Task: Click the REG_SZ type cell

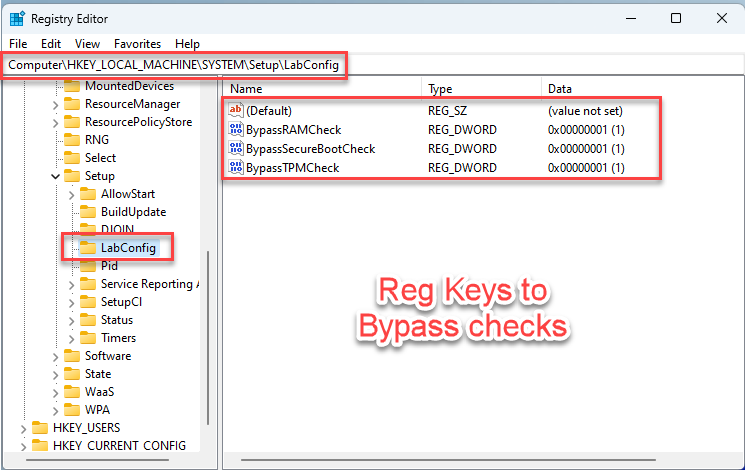Action: (448, 111)
